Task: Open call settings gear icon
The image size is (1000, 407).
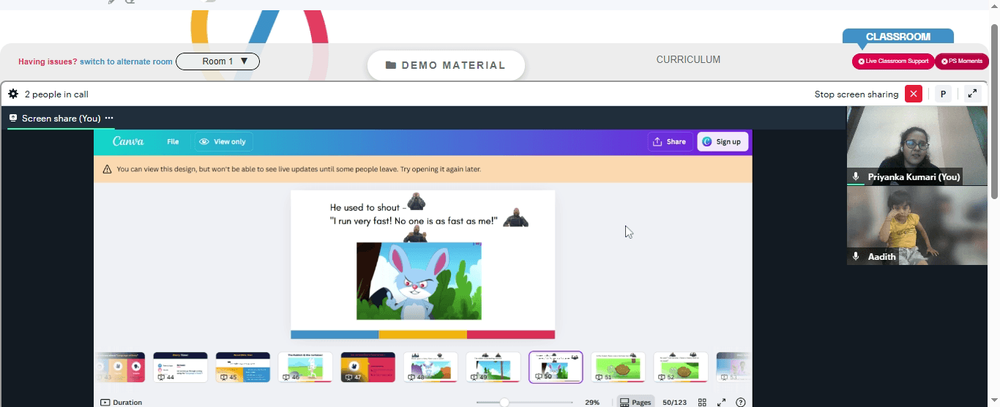Action: pos(13,94)
